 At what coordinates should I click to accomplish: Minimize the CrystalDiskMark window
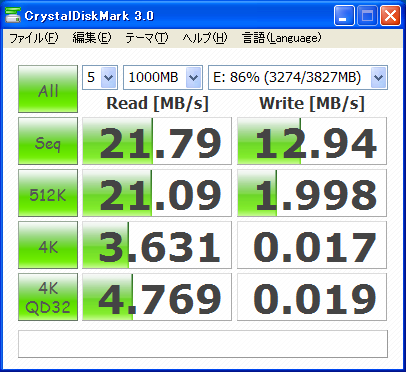coord(344,16)
